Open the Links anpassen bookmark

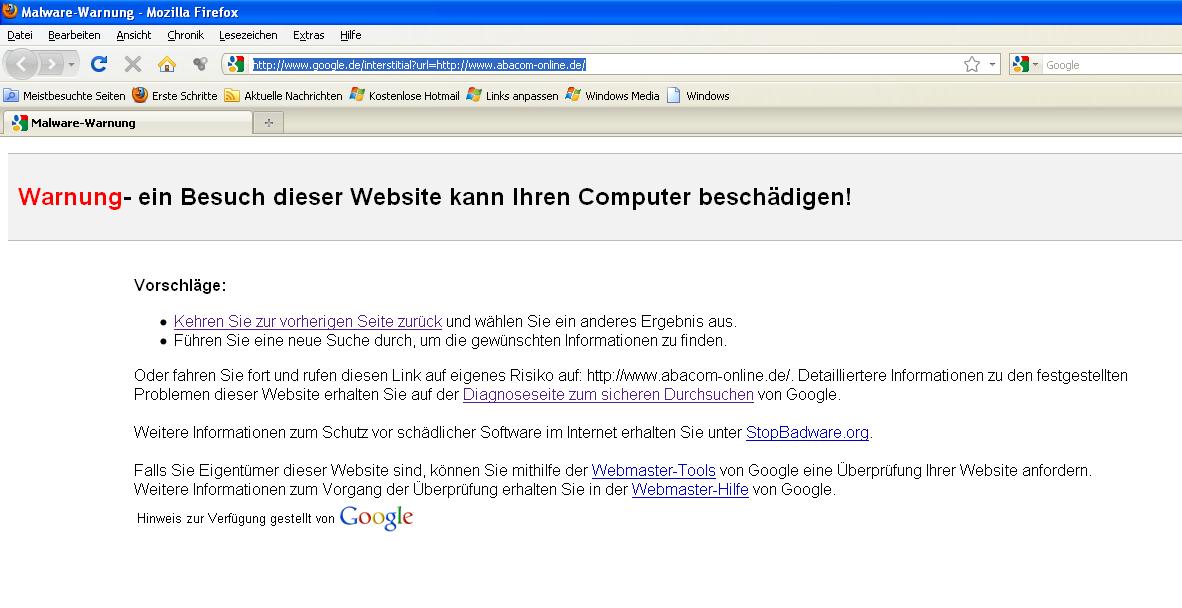513,96
